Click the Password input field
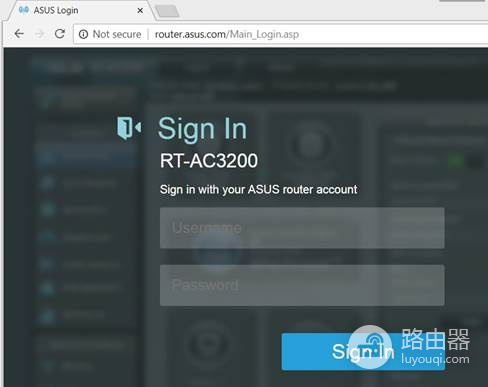 coord(302,285)
